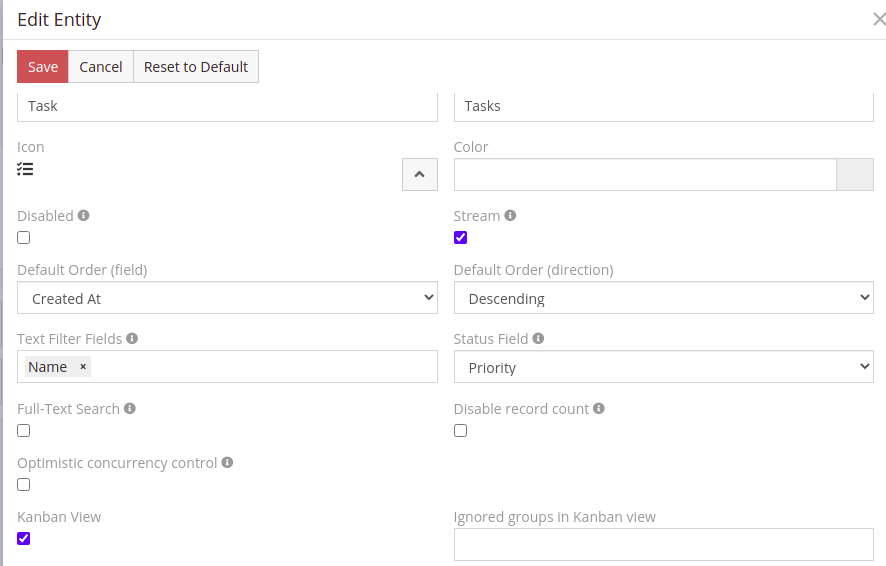
Task: Open the Default Order direction dropdown
Action: click(x=663, y=298)
